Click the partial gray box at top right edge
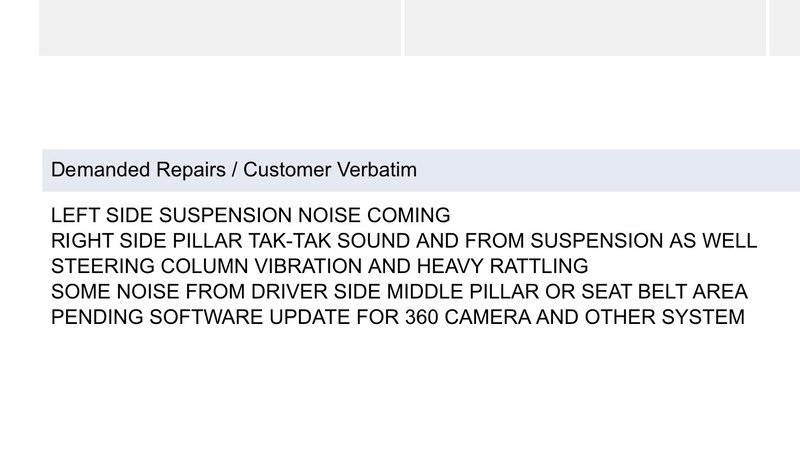The height and width of the screenshot is (450, 800). 785,28
